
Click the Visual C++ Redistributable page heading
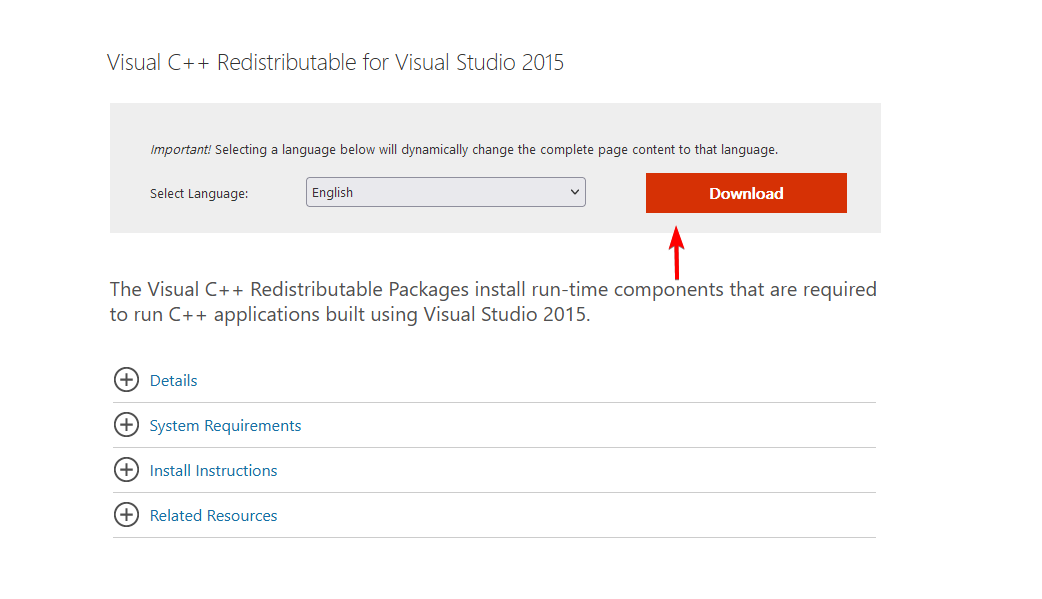pyautogui.click(x=334, y=62)
